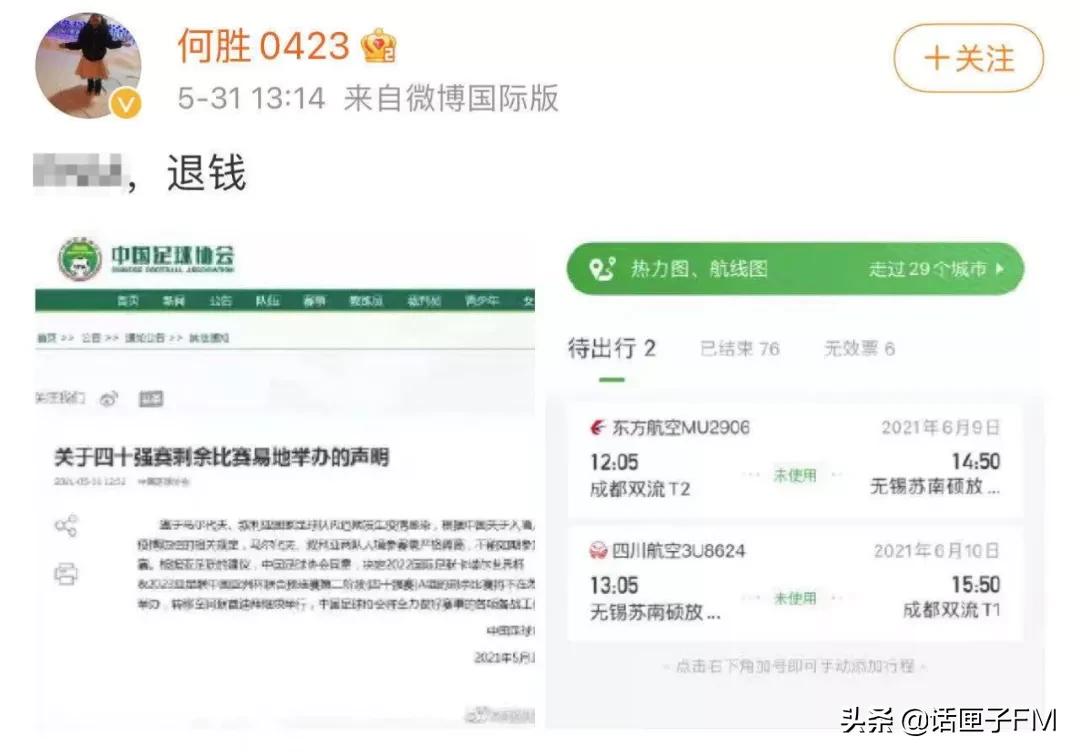Click the Chinese Football Association emblem
This screenshot has width=1080, height=756.
click(x=82, y=261)
